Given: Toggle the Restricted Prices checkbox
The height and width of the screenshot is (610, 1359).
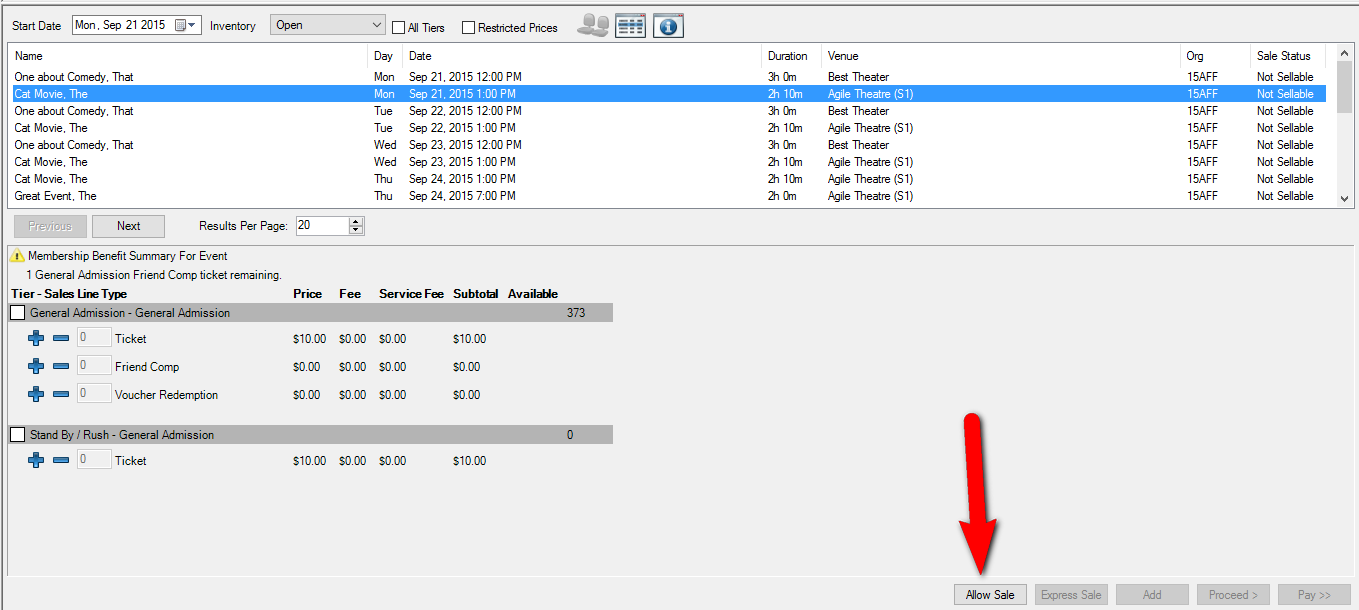Looking at the screenshot, I should (468, 28).
